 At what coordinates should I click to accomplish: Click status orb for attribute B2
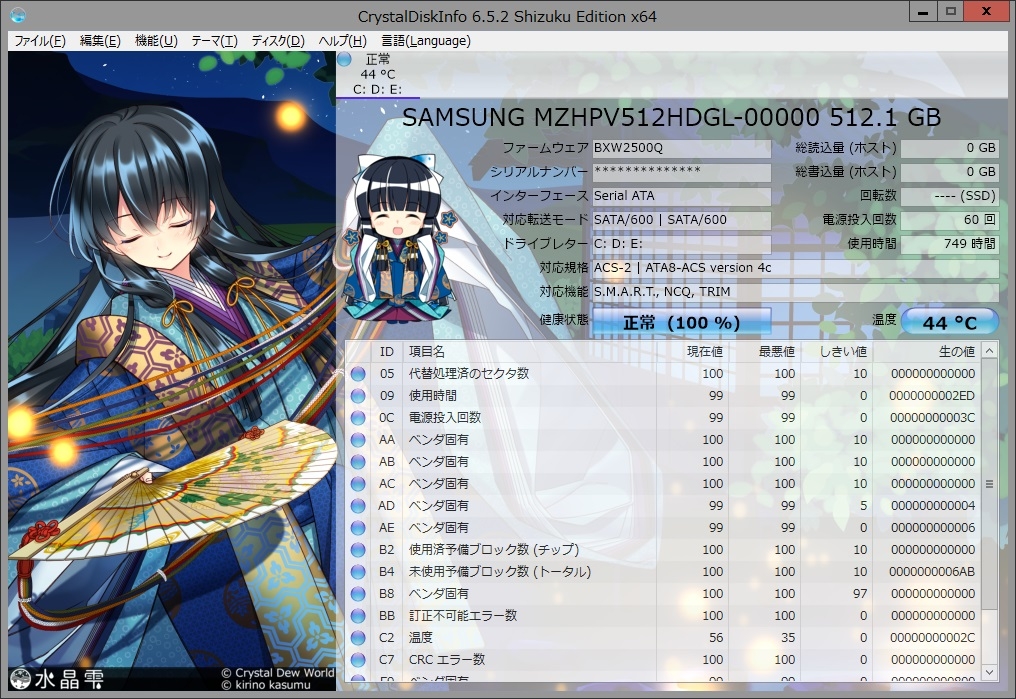[358, 550]
